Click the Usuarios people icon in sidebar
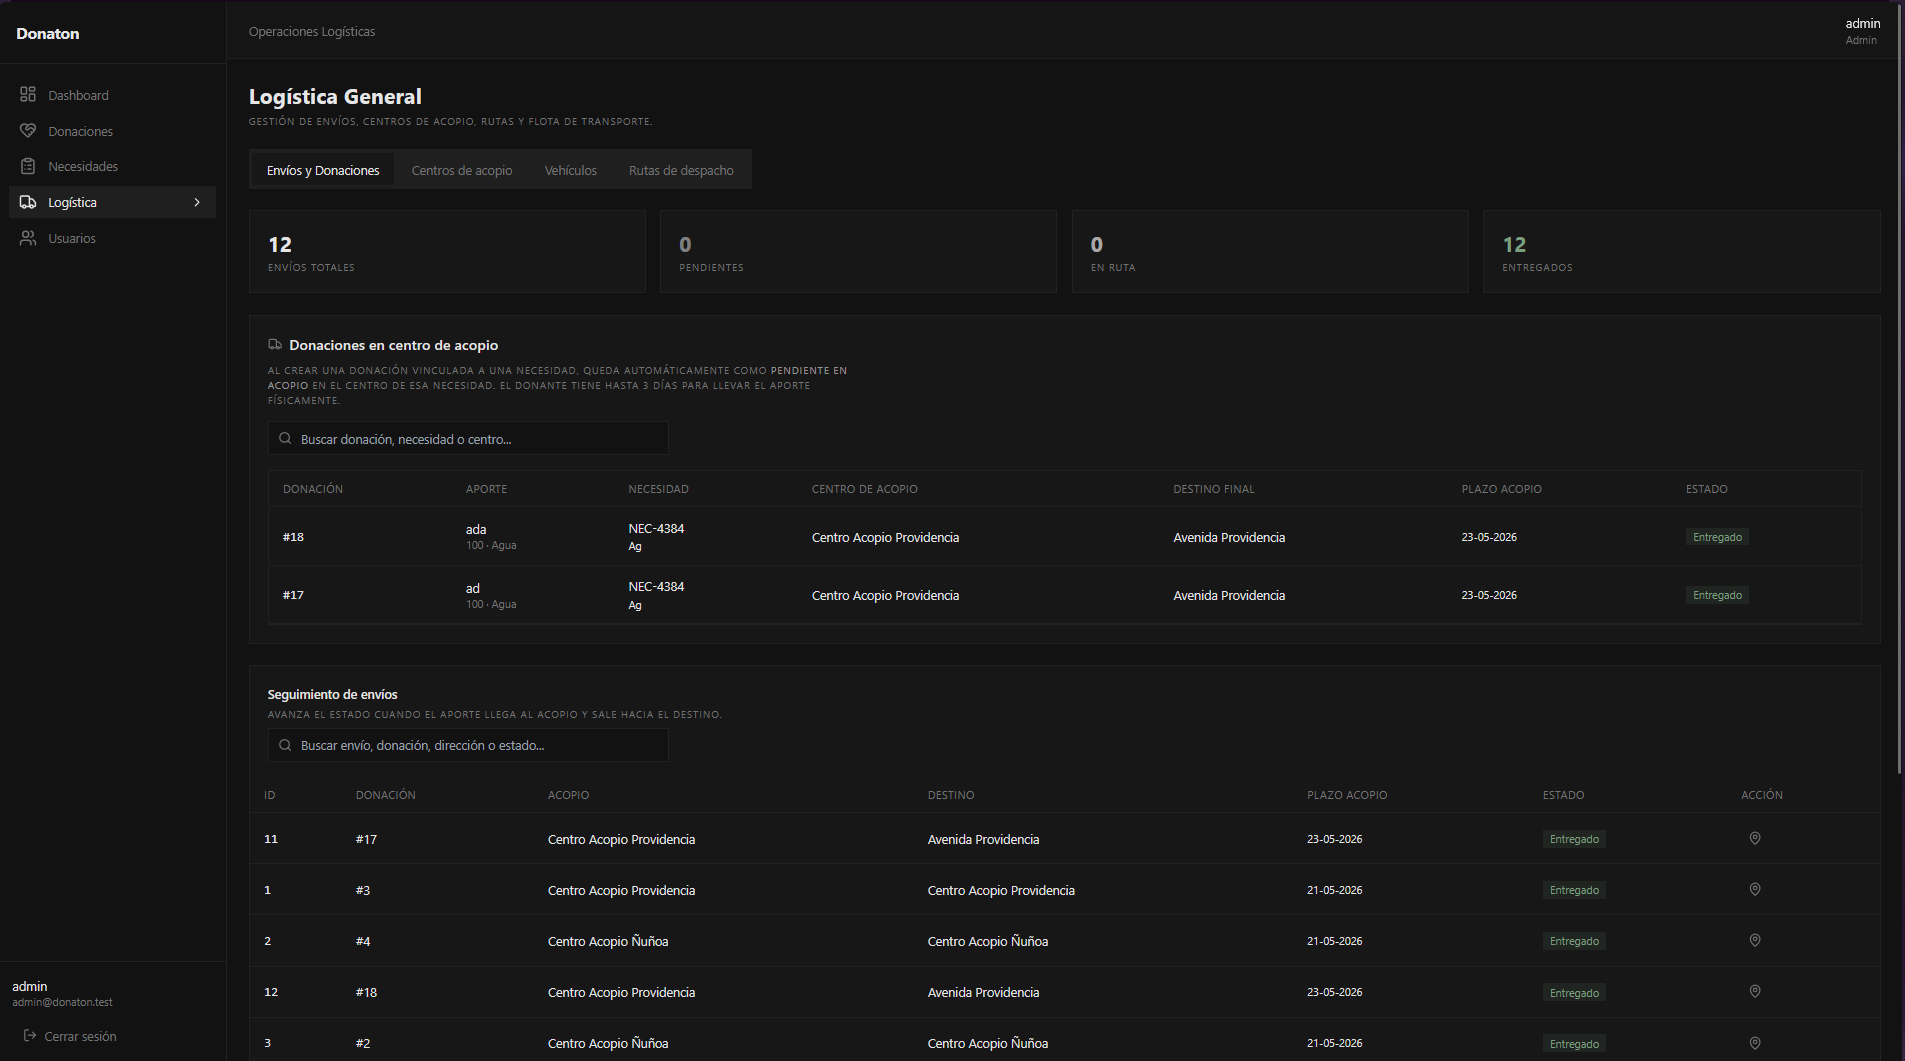Screen dimensions: 1905x1061 click(x=28, y=238)
